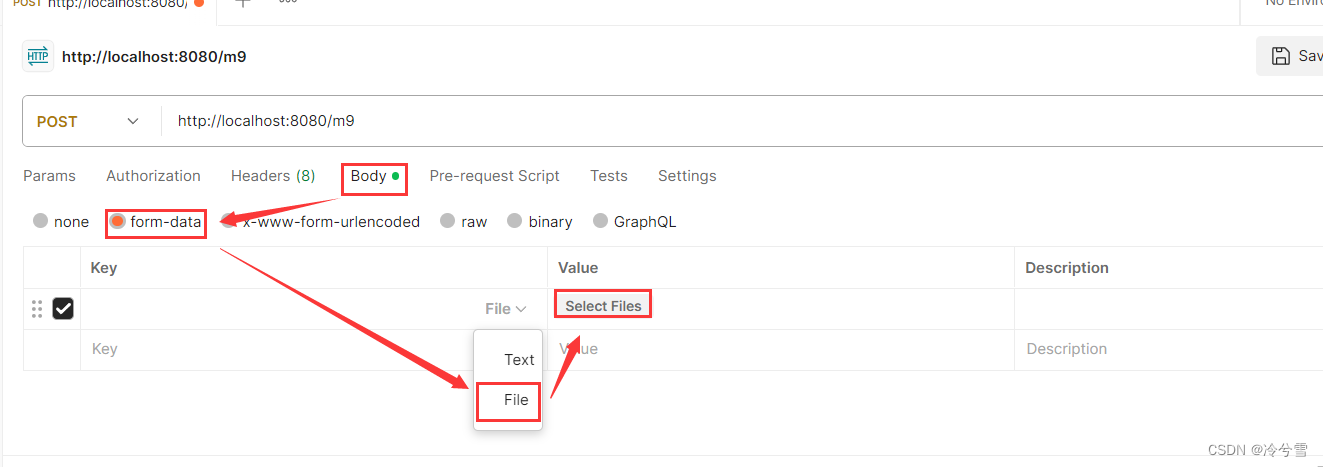Viewport: 1323px width, 467px height.
Task: Click the Select Files button
Action: click(x=603, y=306)
